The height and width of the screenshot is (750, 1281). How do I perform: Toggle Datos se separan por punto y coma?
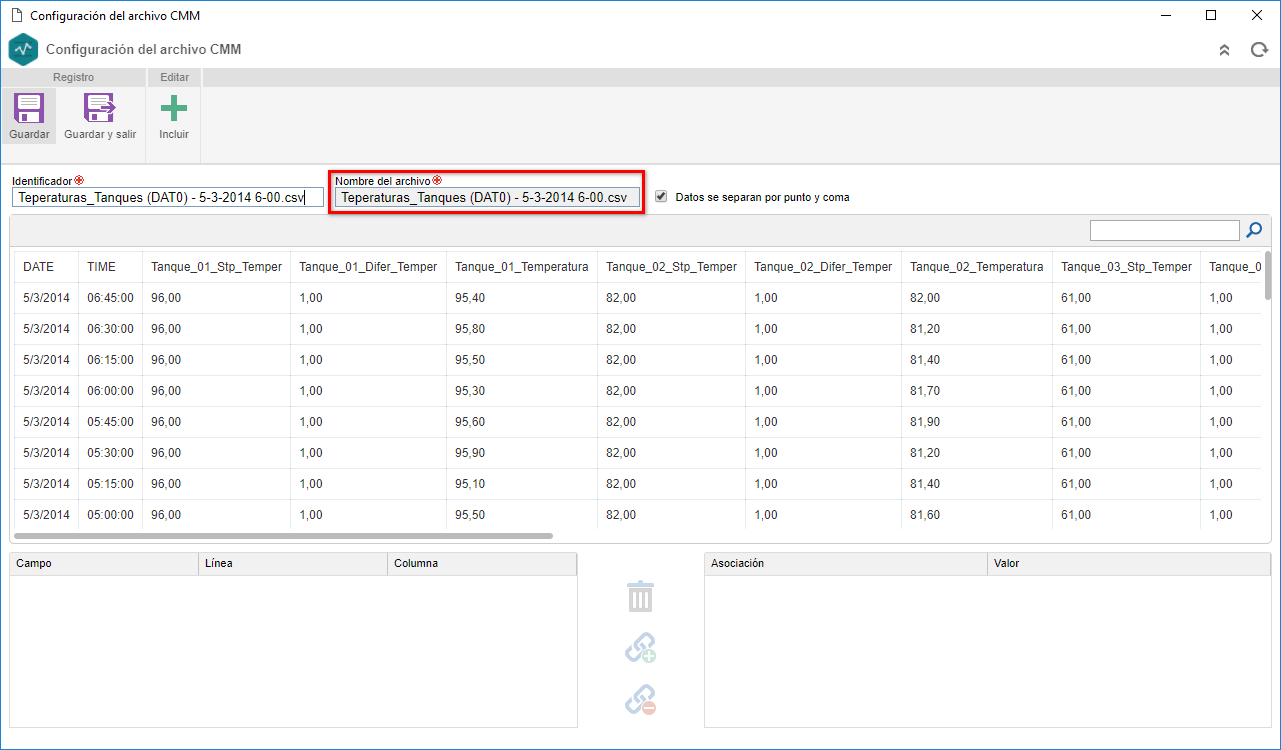click(x=661, y=197)
